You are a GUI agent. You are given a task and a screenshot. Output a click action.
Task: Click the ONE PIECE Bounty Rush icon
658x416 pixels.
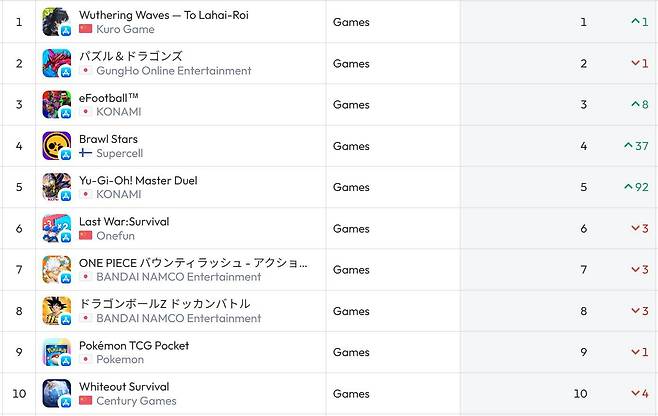(56, 270)
